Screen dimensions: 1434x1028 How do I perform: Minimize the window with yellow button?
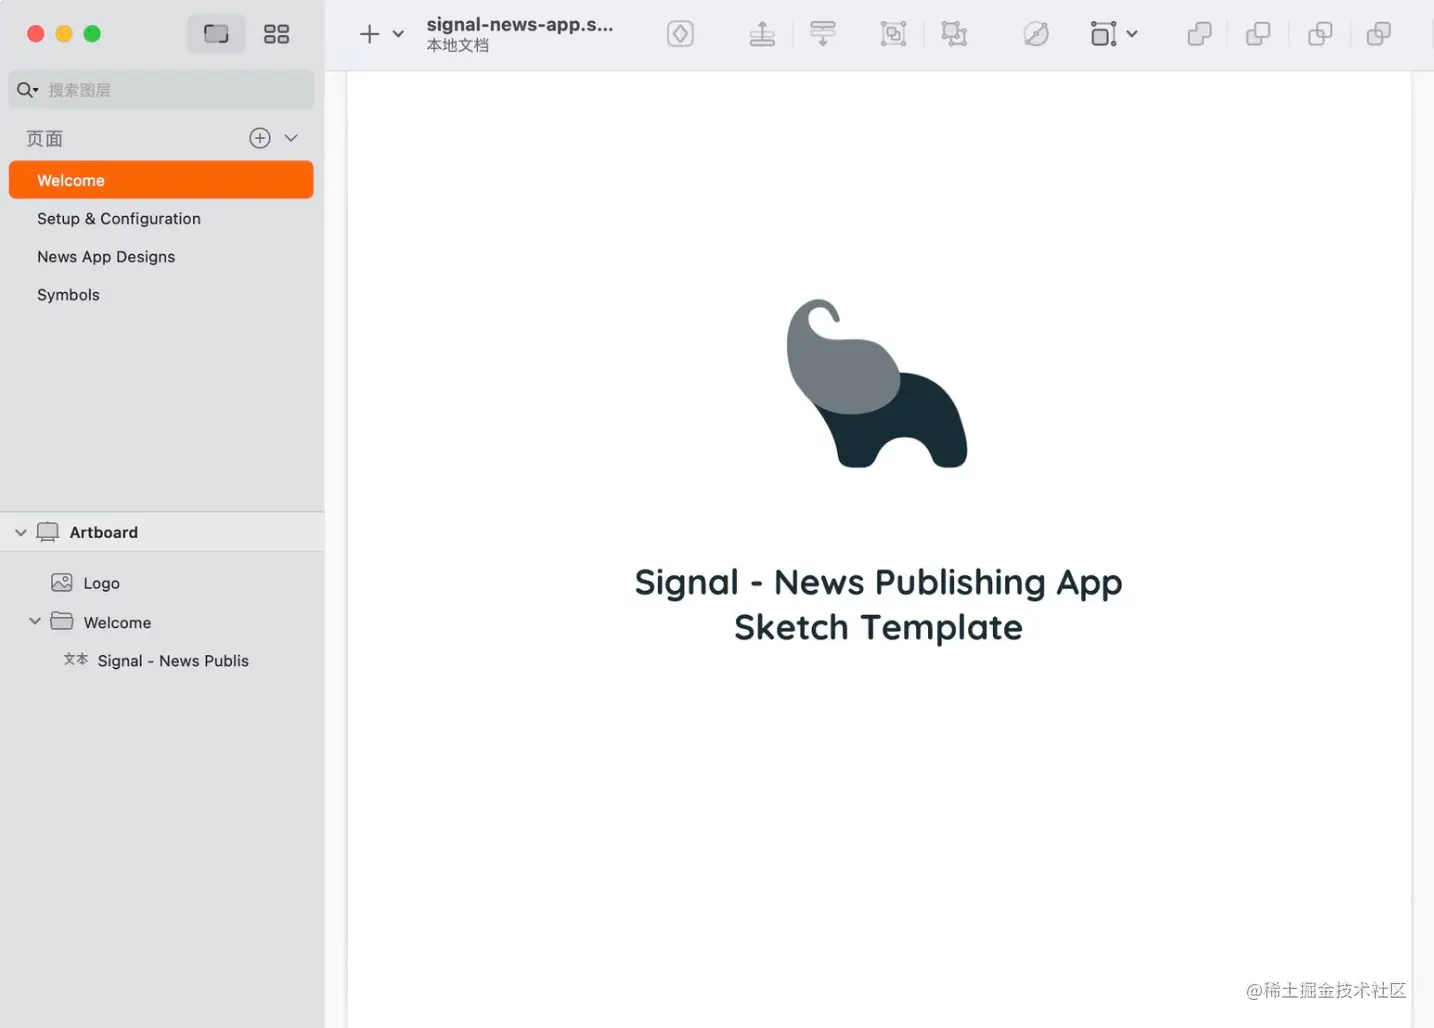pos(64,34)
